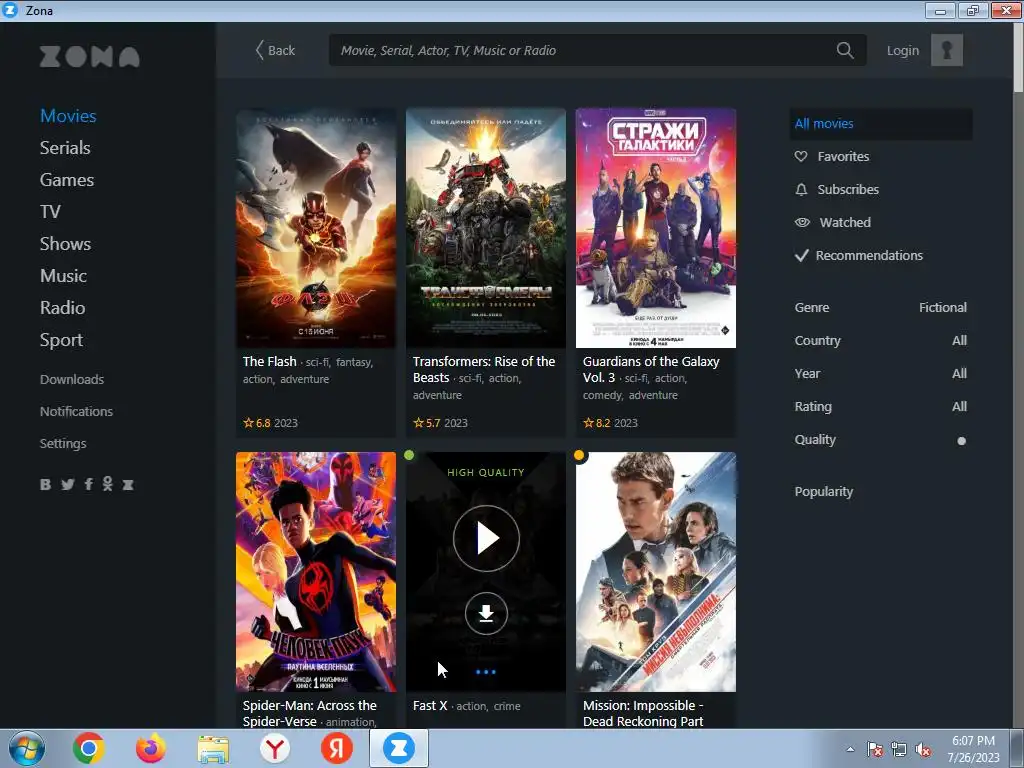1024x768 pixels.
Task: Open Downloads in sidebar
Action: 72,379
